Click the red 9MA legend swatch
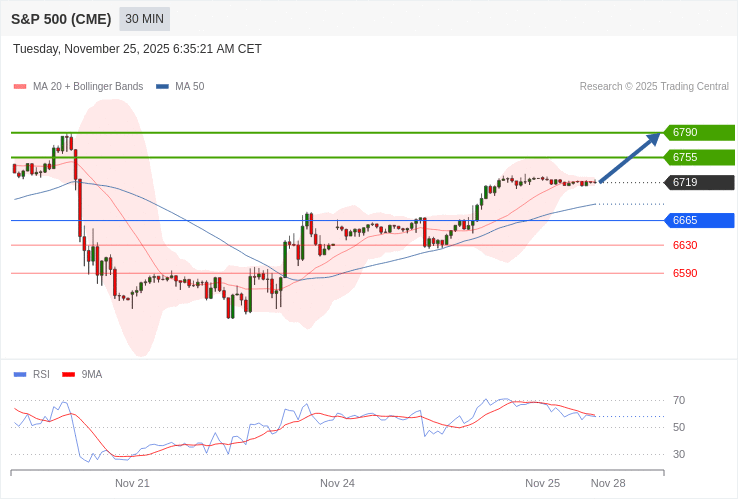 click(x=68, y=375)
